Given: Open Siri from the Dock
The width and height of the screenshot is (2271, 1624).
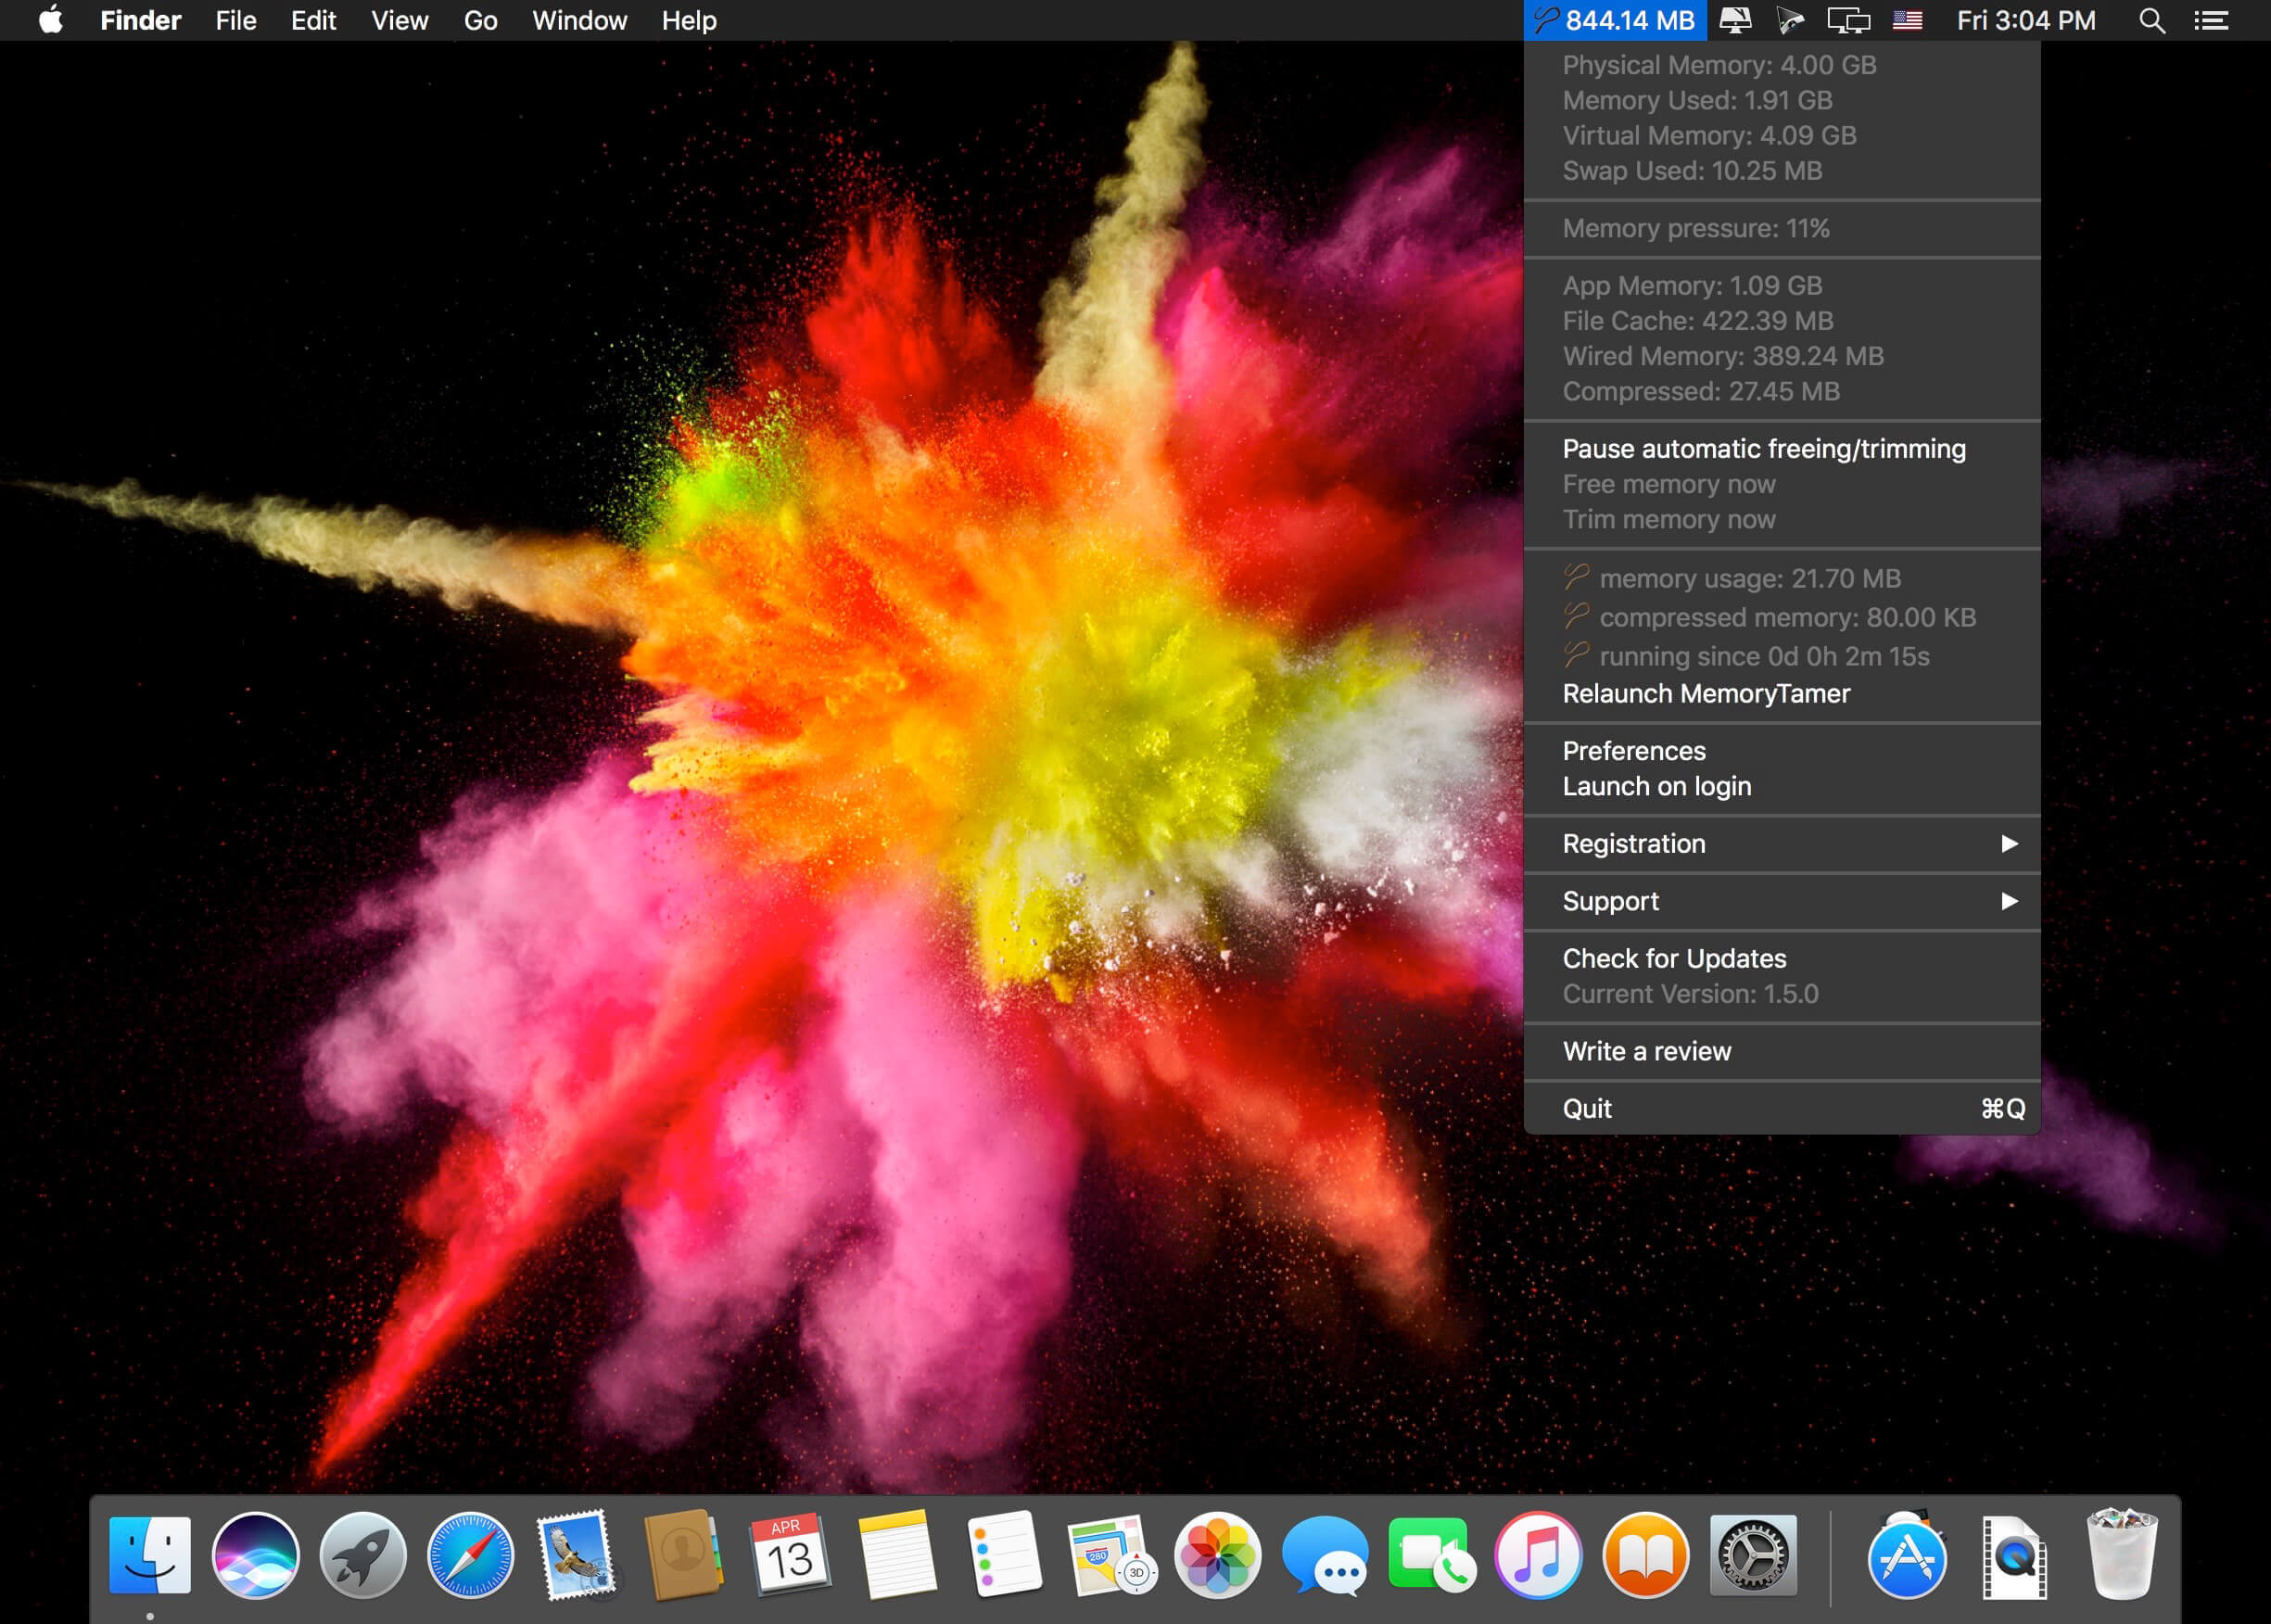Looking at the screenshot, I should [256, 1555].
